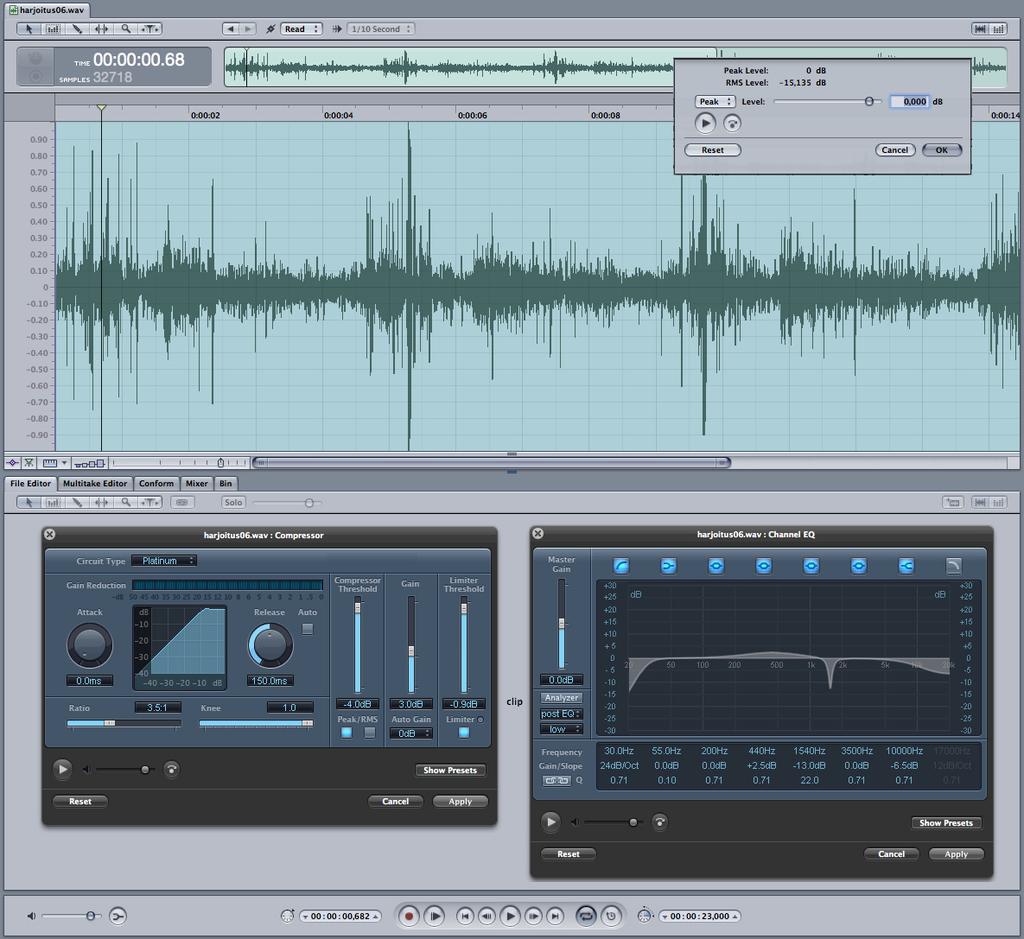
Task: Toggle the cycle loop button in transport bar
Action: click(586, 916)
